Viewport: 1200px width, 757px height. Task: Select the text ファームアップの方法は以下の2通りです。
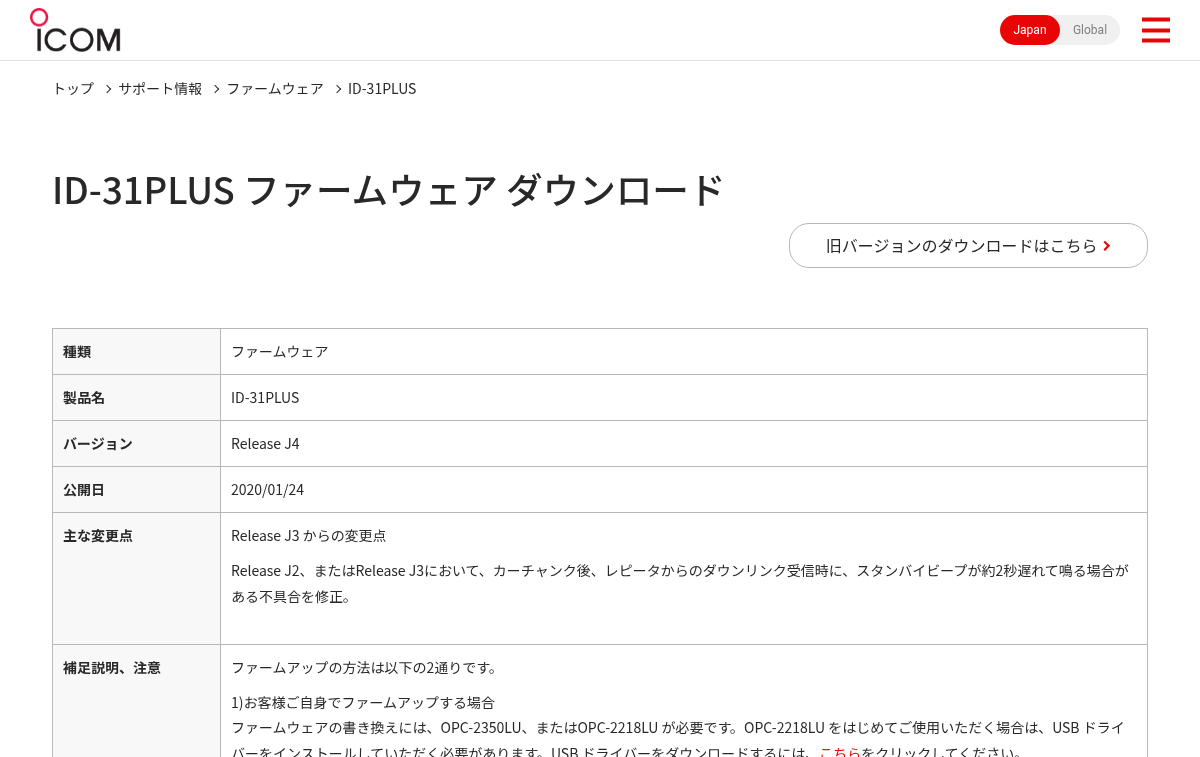click(365, 667)
